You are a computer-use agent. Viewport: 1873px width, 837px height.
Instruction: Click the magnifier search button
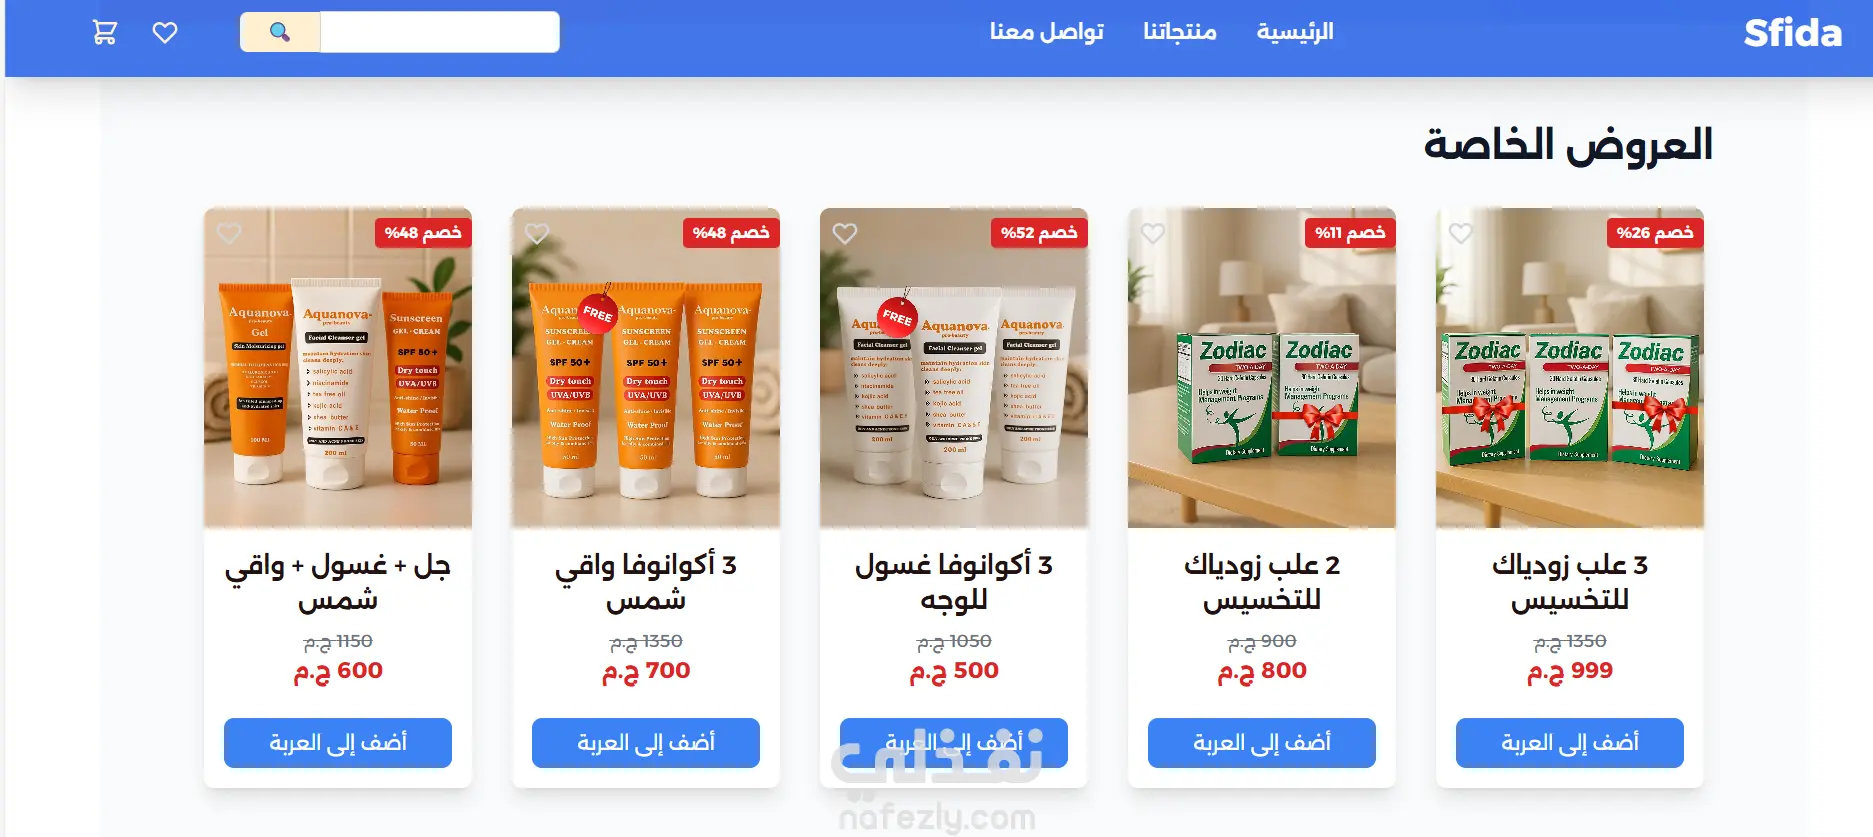click(280, 32)
